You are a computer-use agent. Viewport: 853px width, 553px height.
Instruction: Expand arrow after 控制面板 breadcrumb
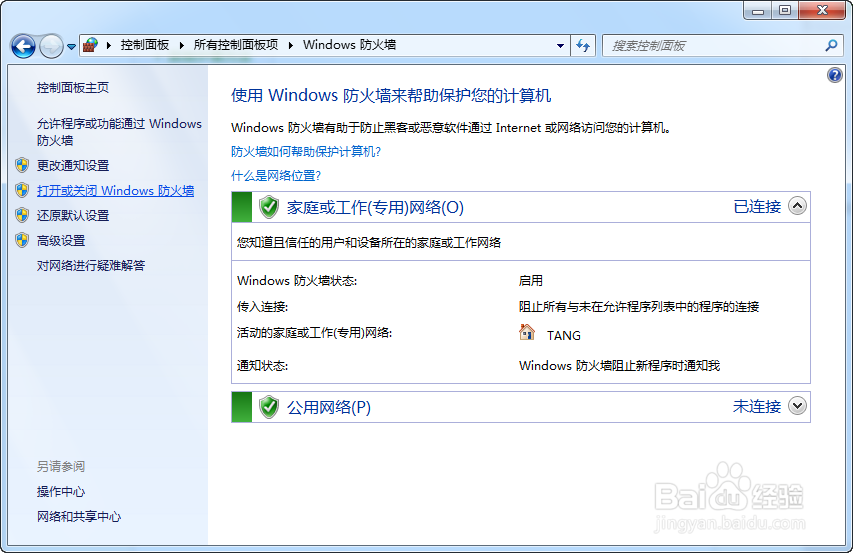pyautogui.click(x=181, y=45)
